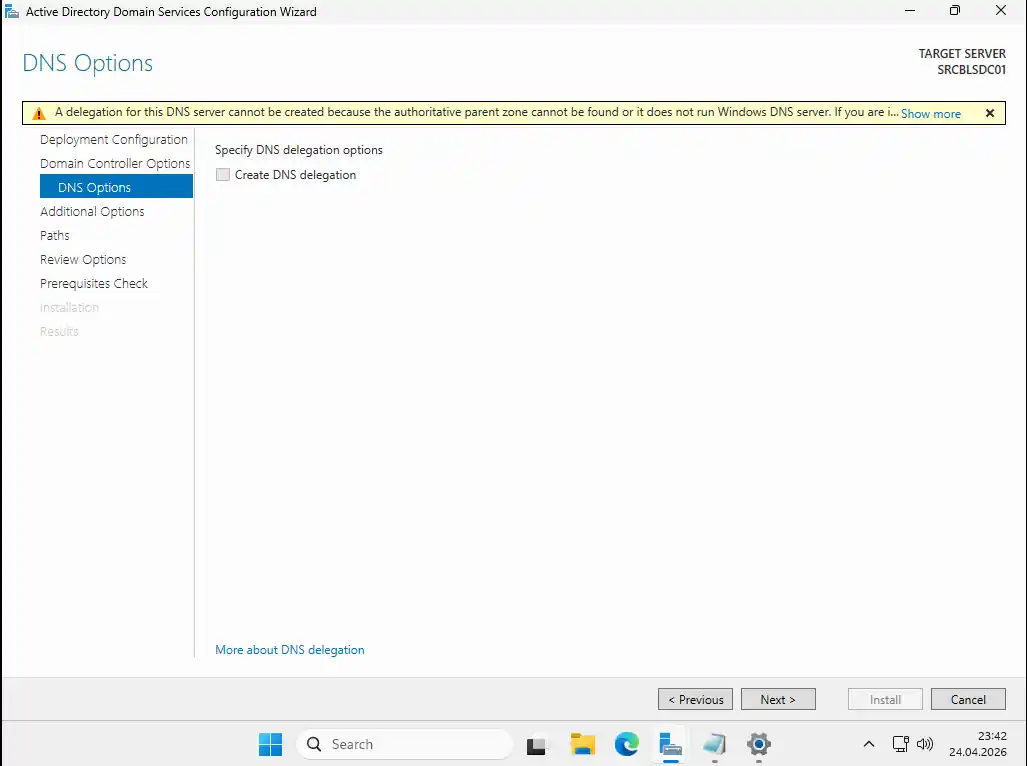
Task: Click the wizard title bar icon
Action: (x=12, y=11)
